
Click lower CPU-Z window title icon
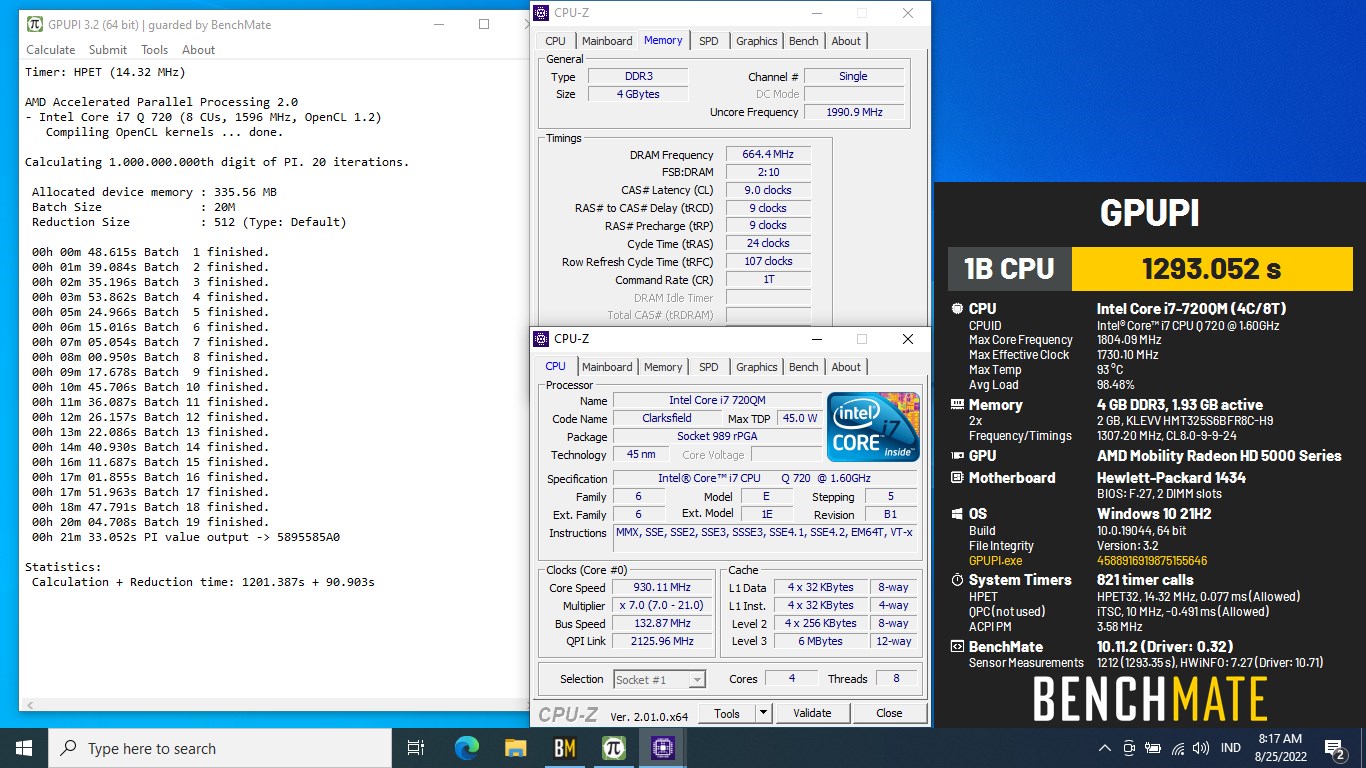click(x=541, y=339)
